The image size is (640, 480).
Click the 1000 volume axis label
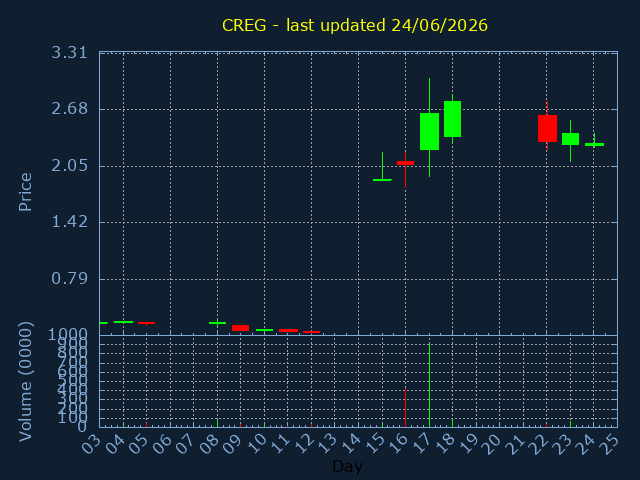click(68, 335)
